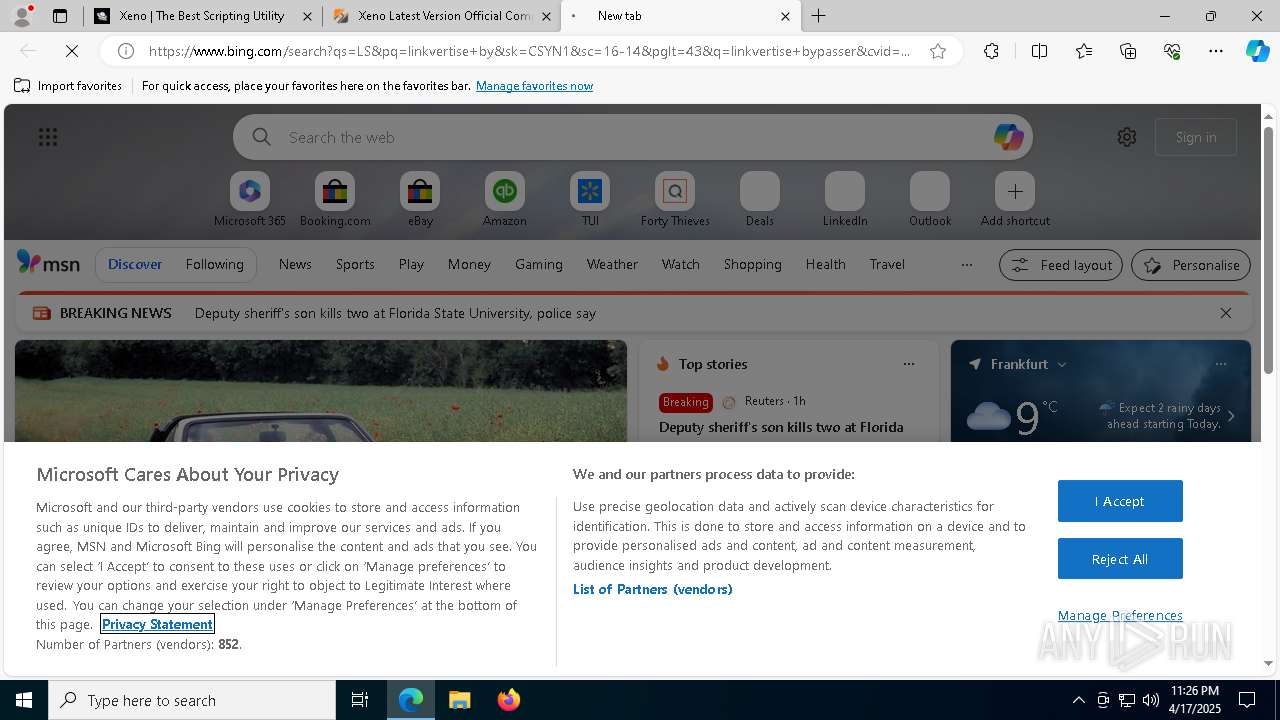The height and width of the screenshot is (720, 1280).
Task: Open the Play category
Action: tap(411, 265)
